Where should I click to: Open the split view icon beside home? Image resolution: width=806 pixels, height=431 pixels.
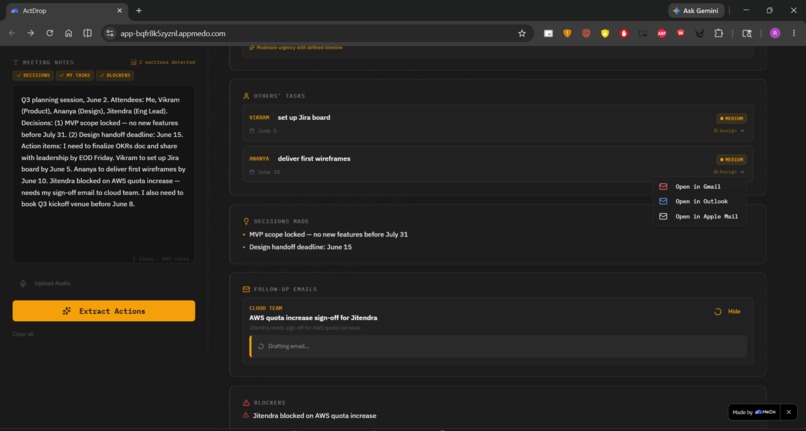tap(87, 33)
